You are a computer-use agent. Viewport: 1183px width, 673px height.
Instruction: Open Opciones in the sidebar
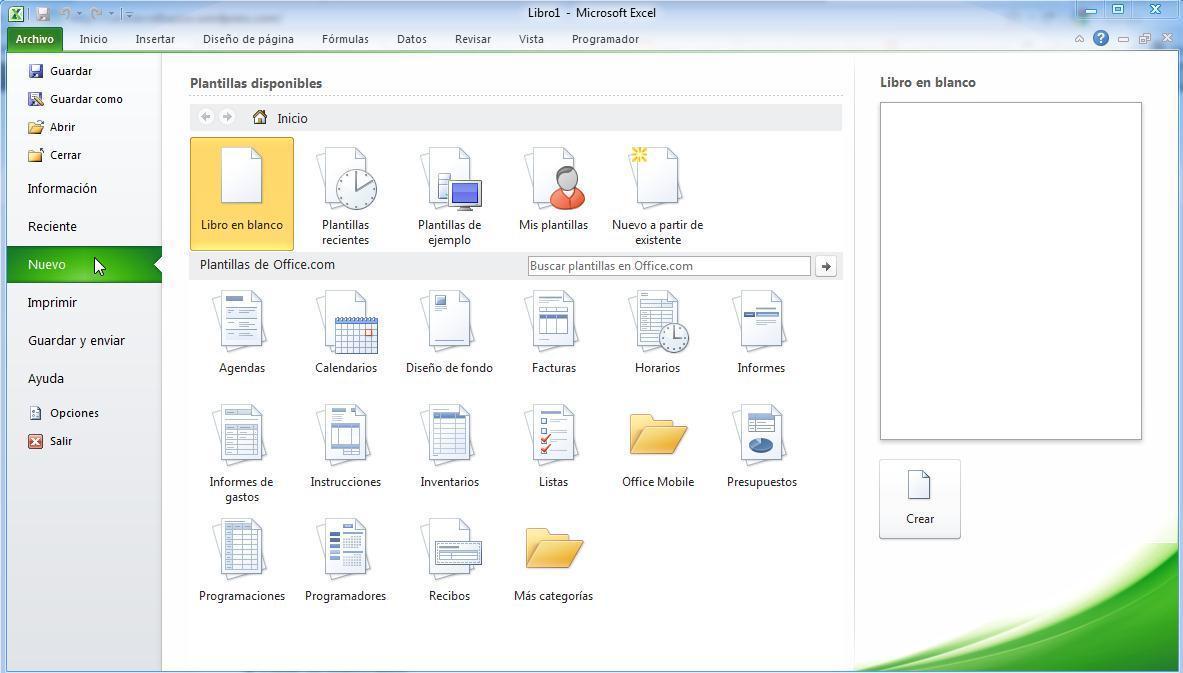point(63,413)
